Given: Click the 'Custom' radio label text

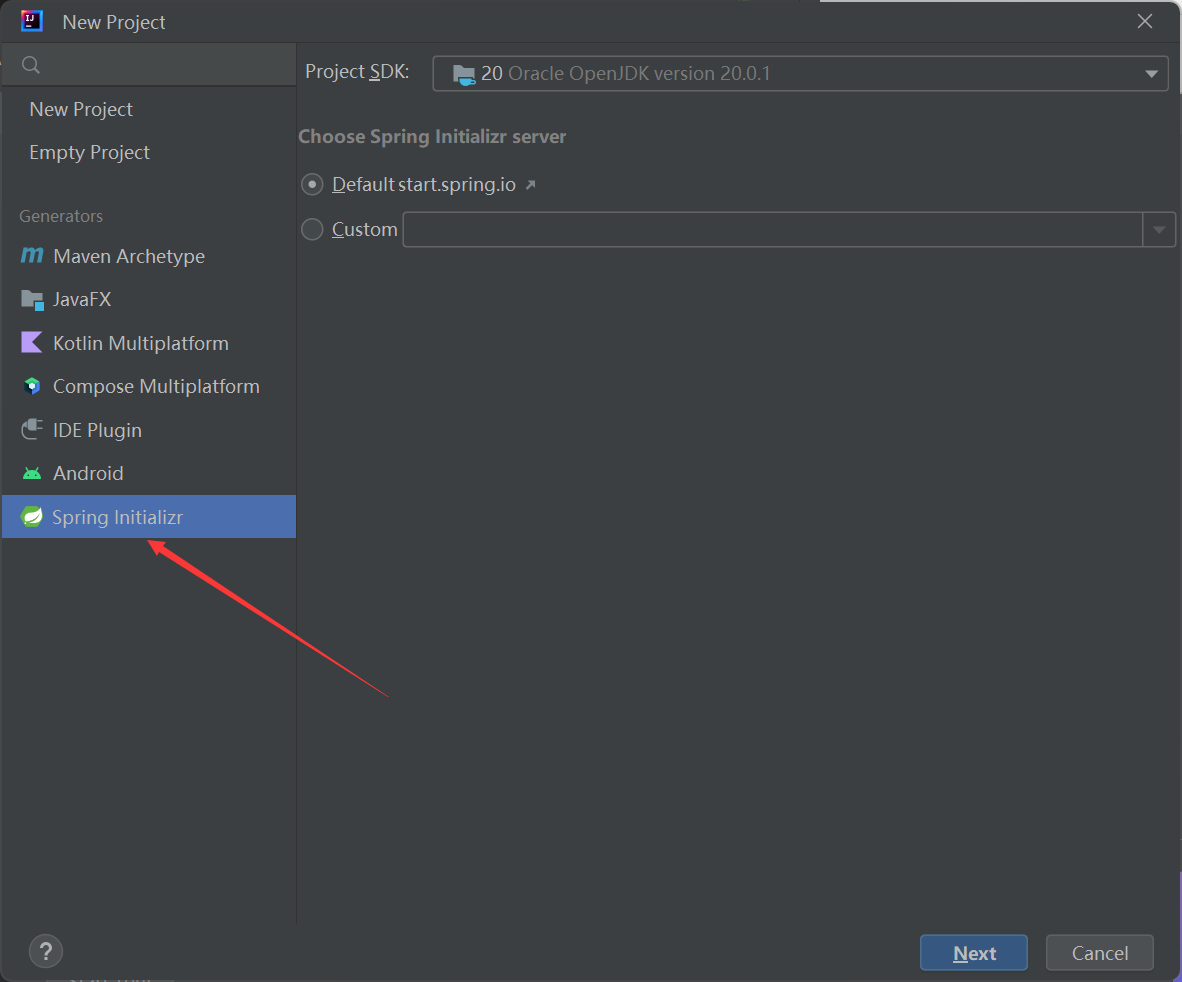Looking at the screenshot, I should point(364,229).
